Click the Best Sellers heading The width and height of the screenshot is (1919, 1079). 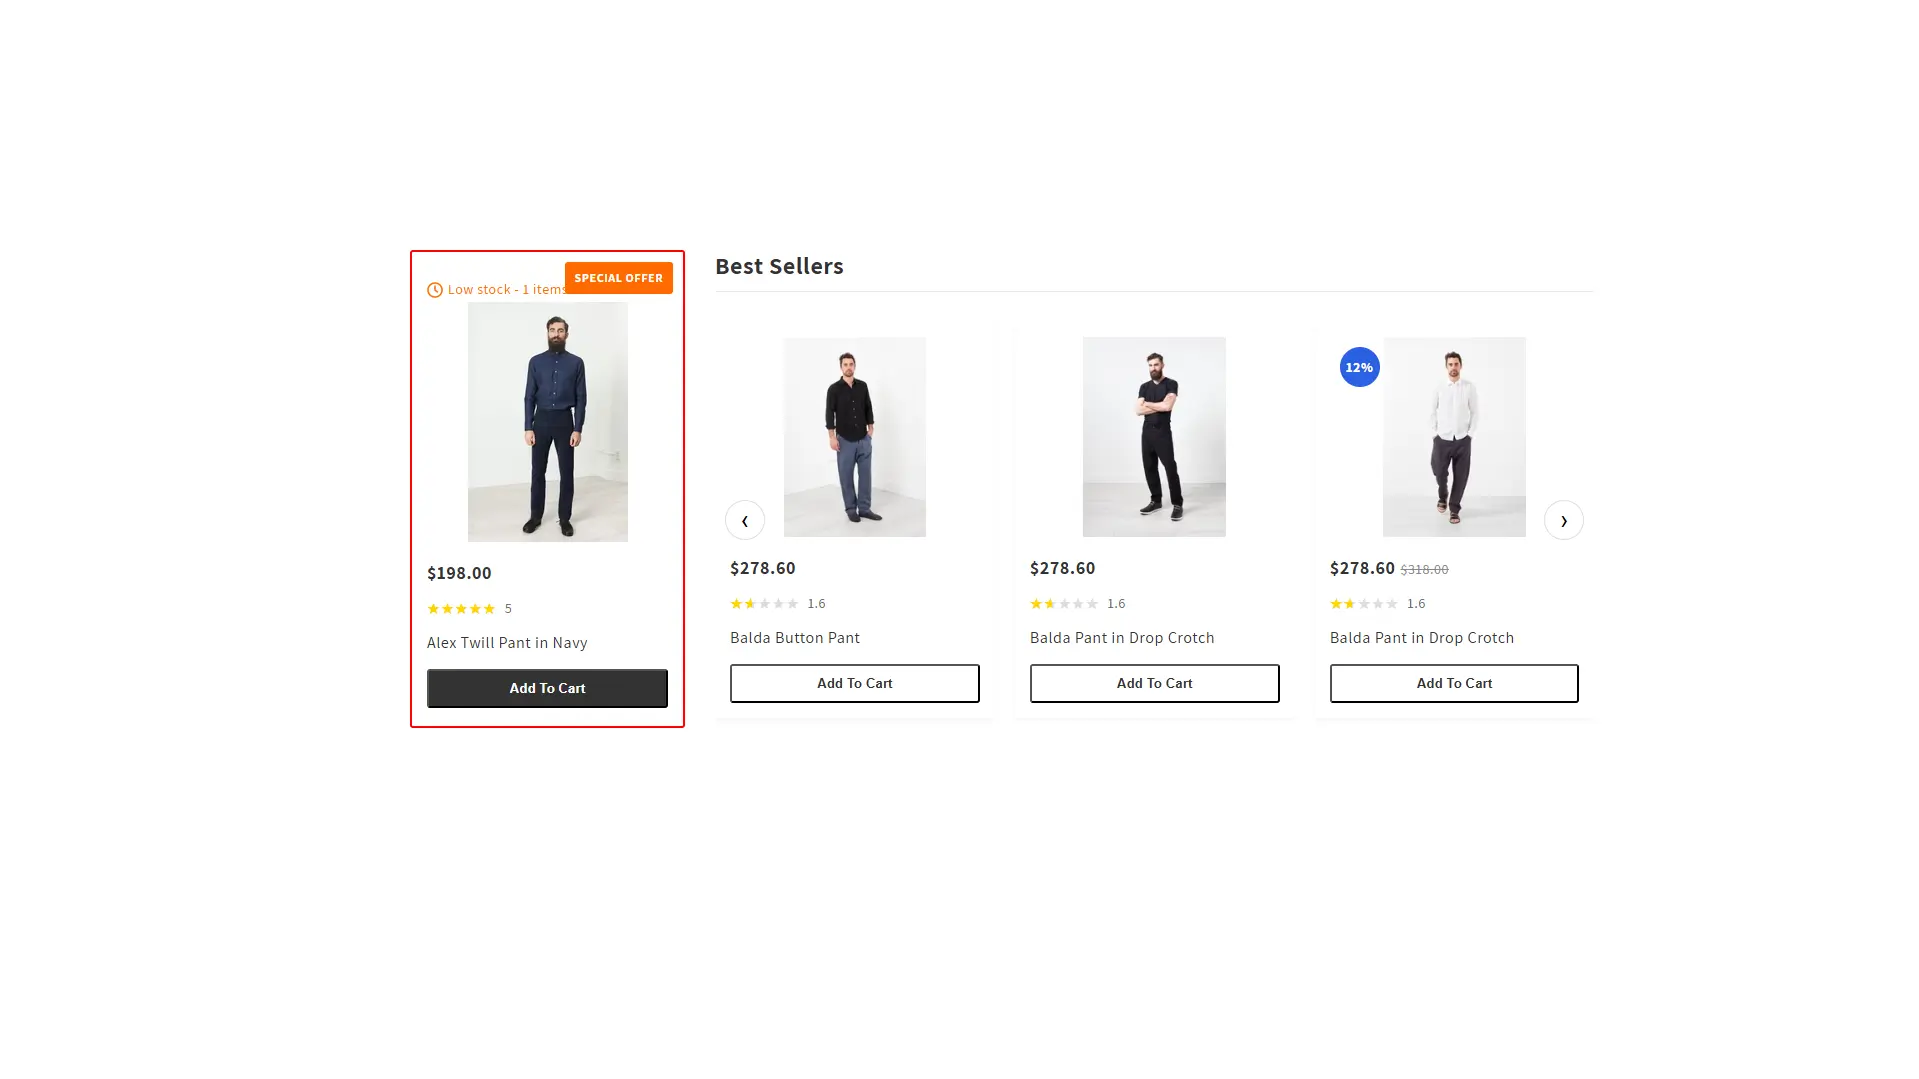779,266
